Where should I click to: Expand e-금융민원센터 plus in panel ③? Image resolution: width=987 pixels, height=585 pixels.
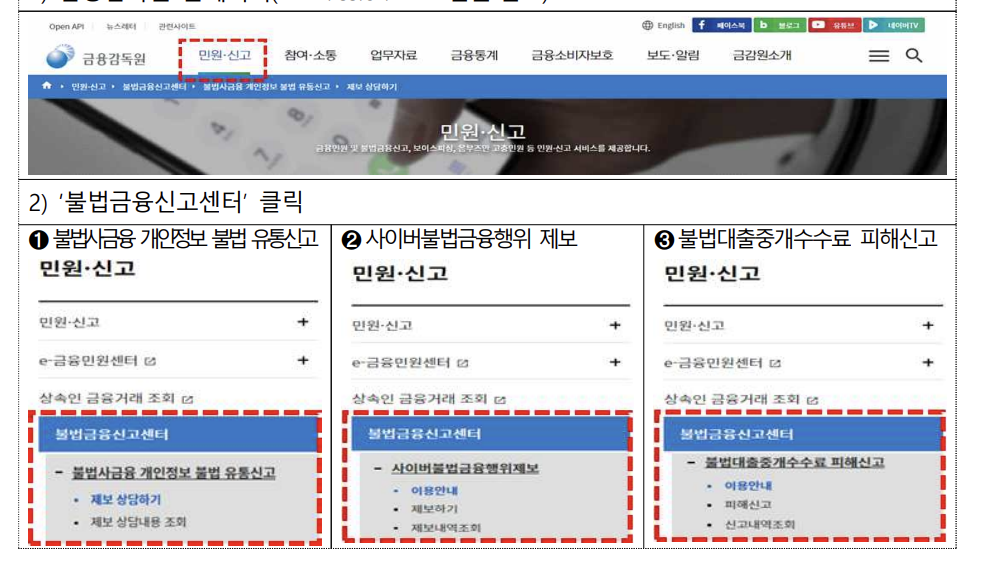pyautogui.click(x=928, y=363)
